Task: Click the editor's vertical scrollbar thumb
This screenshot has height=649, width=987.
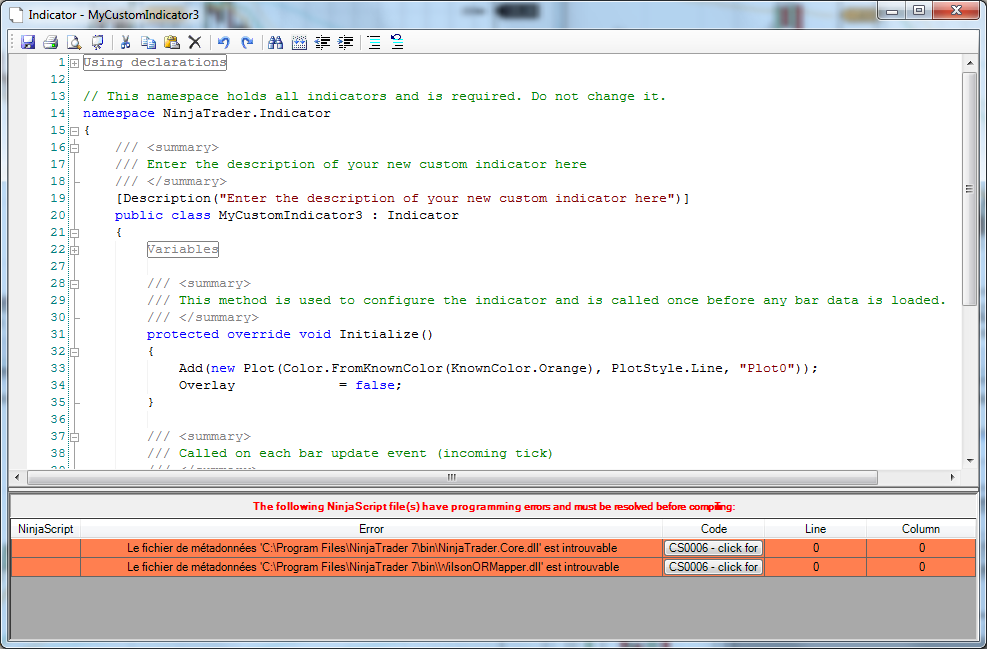Action: pos(969,189)
